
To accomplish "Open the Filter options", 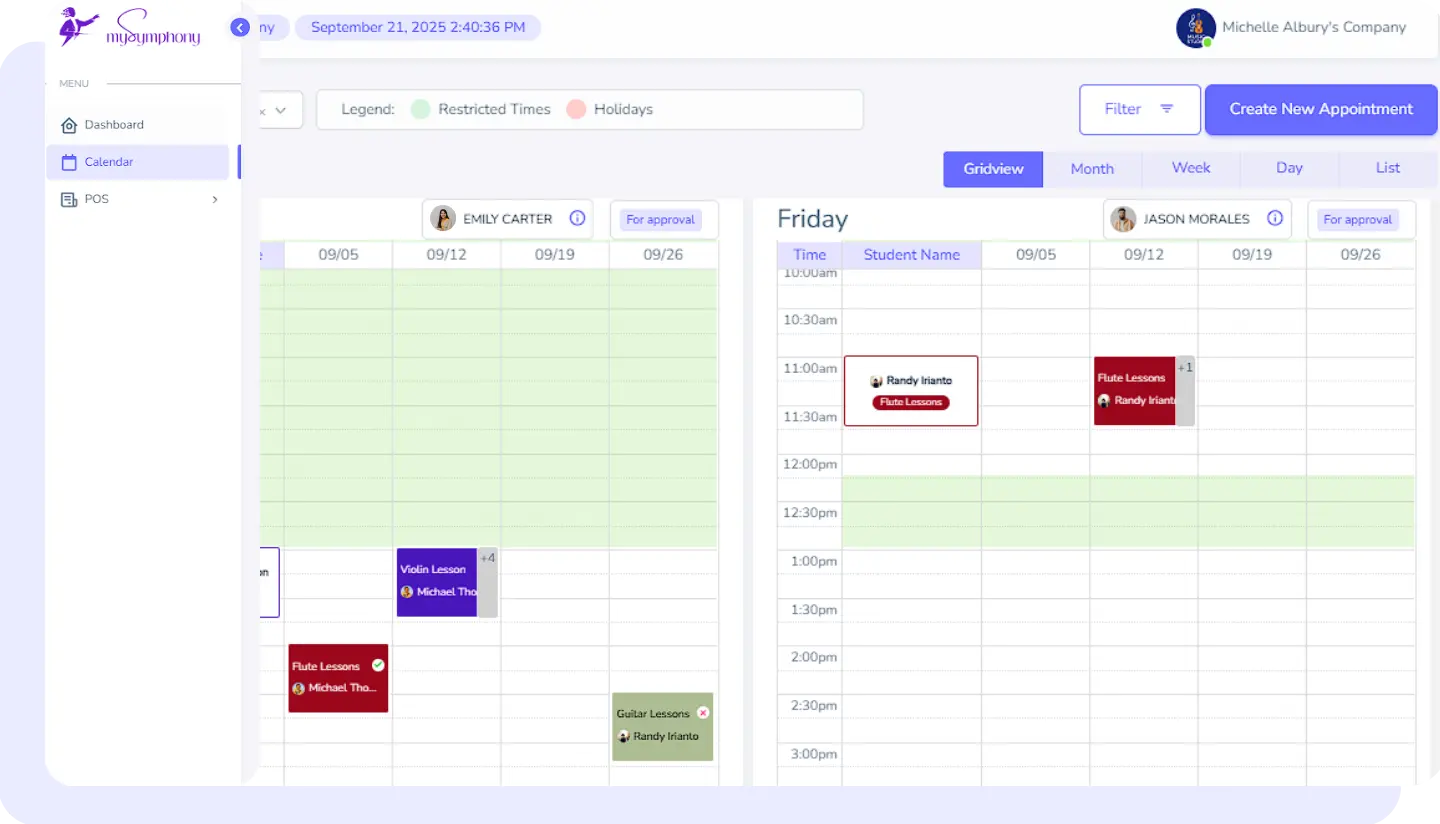I will click(x=1139, y=109).
